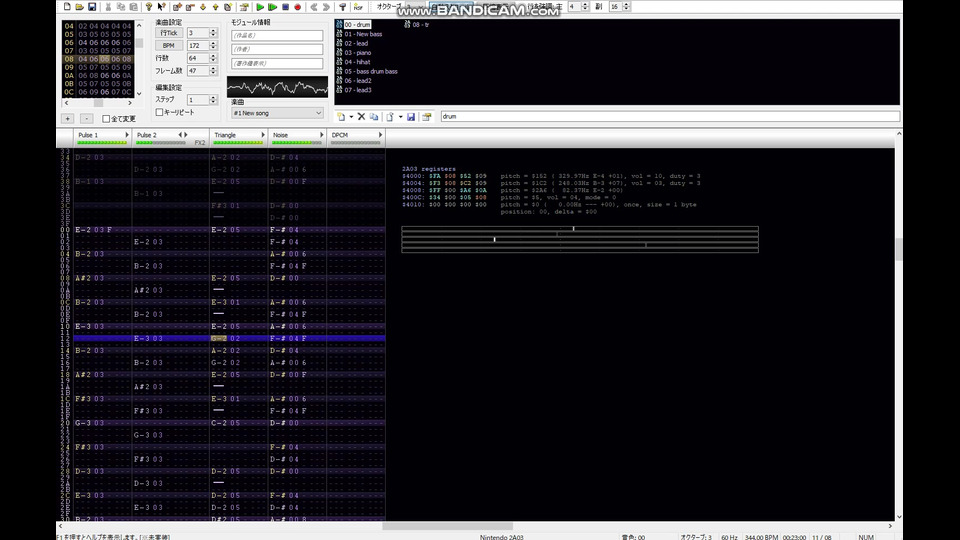Open the #1 New song dropdown
Image resolution: width=960 pixels, height=540 pixels.
click(x=277, y=113)
